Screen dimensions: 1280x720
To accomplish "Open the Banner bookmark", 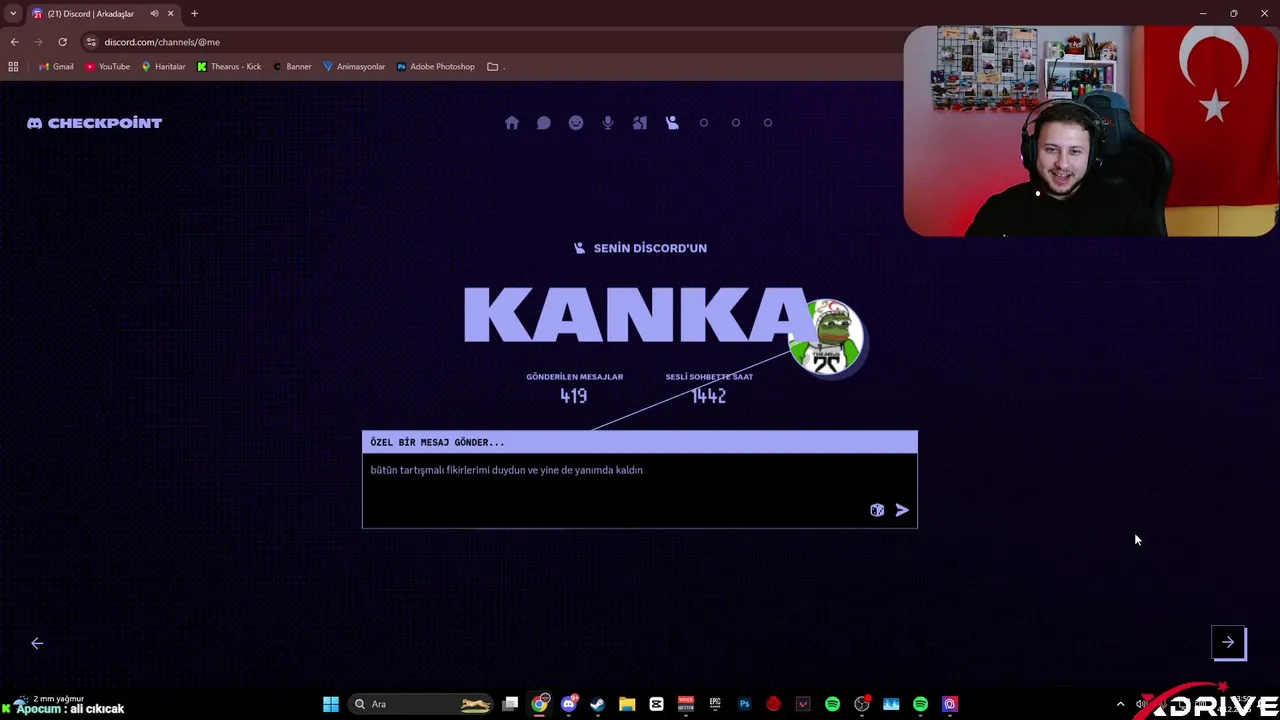I will pyautogui.click(x=292, y=67).
